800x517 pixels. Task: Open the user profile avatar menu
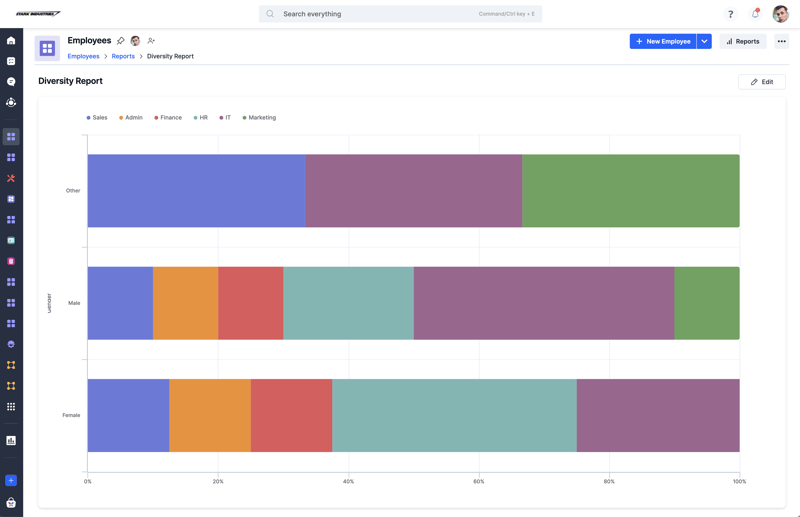click(781, 14)
